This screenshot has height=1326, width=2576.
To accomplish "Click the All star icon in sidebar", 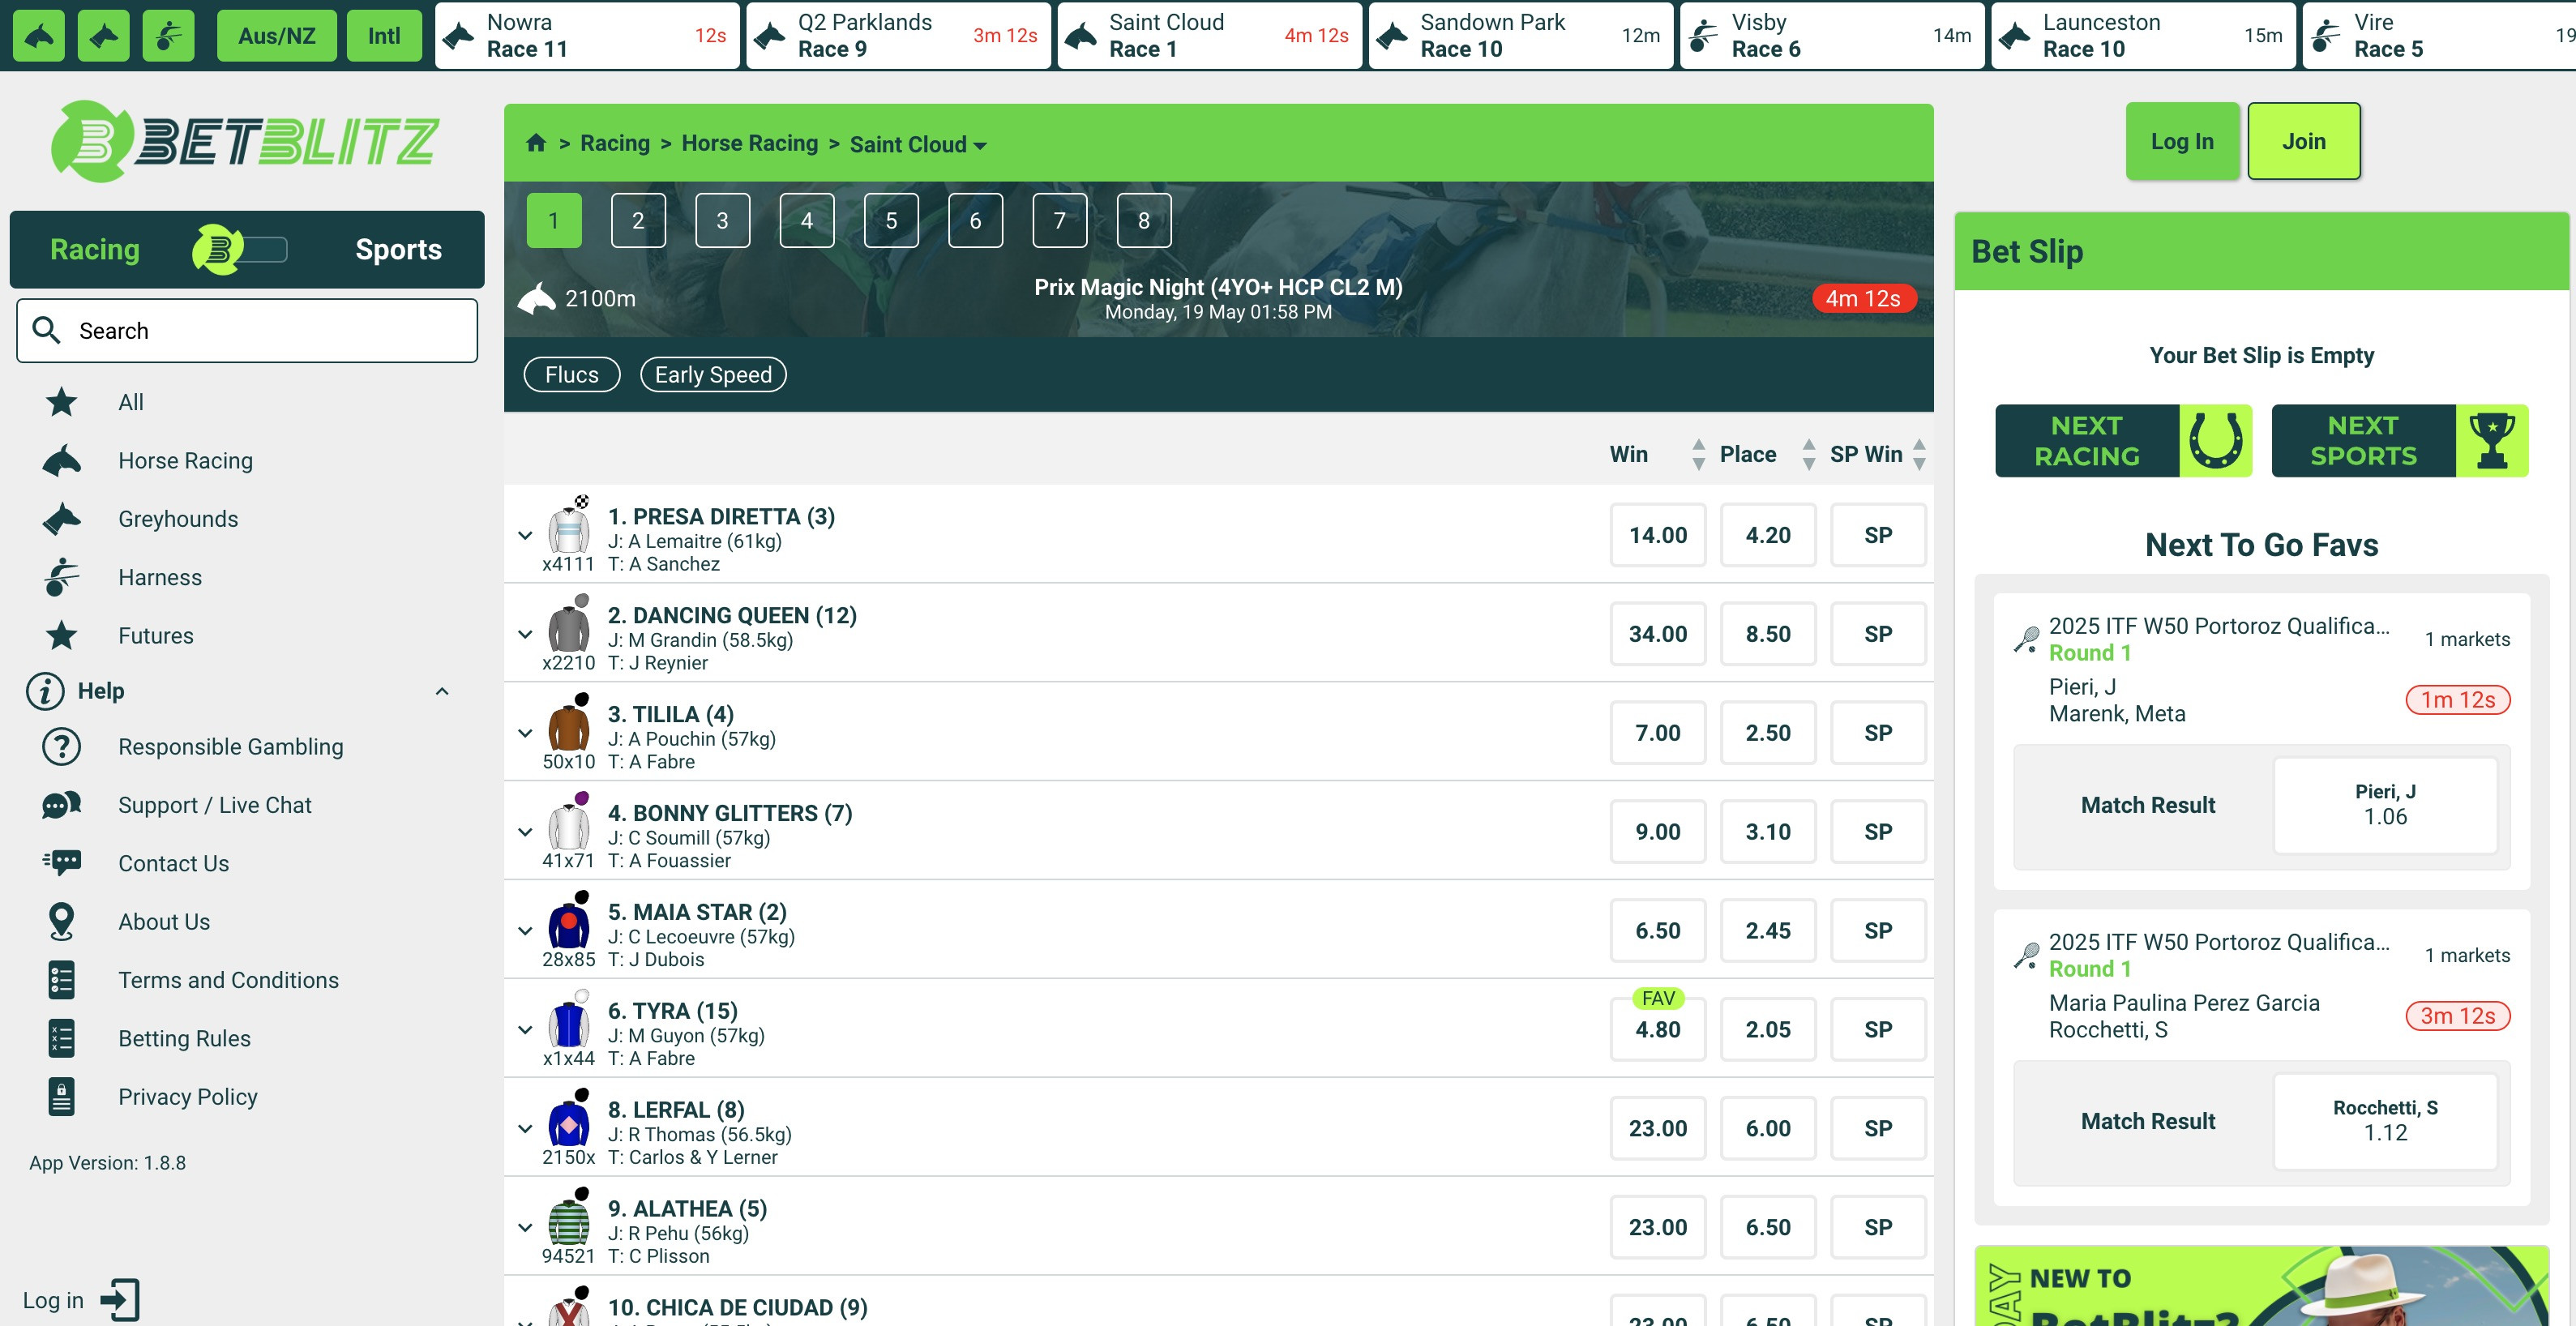I will tap(61, 402).
